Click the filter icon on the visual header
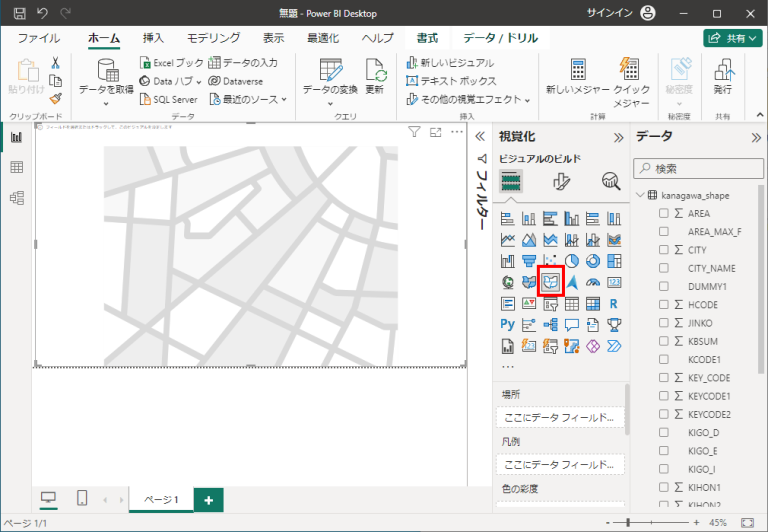This screenshot has height=532, width=768. click(414, 132)
